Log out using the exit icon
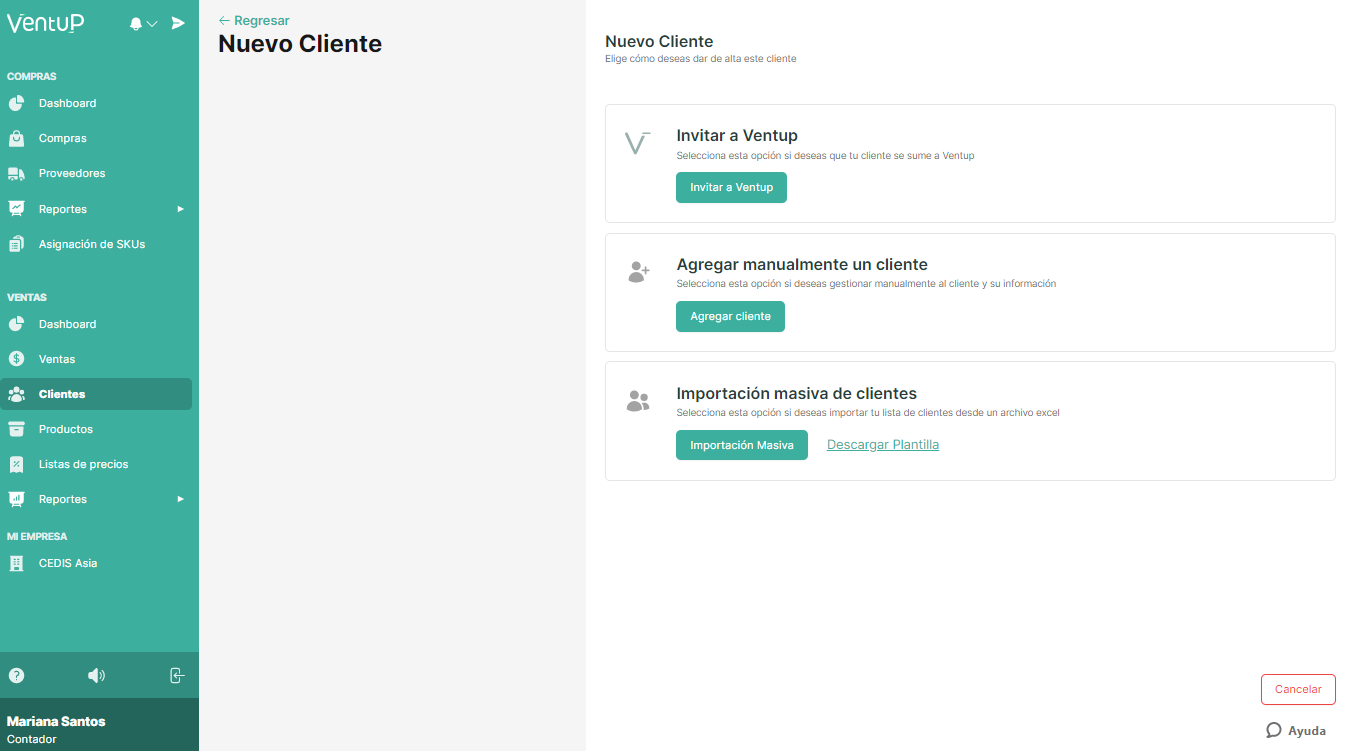This screenshot has height=751, width=1351. click(177, 675)
